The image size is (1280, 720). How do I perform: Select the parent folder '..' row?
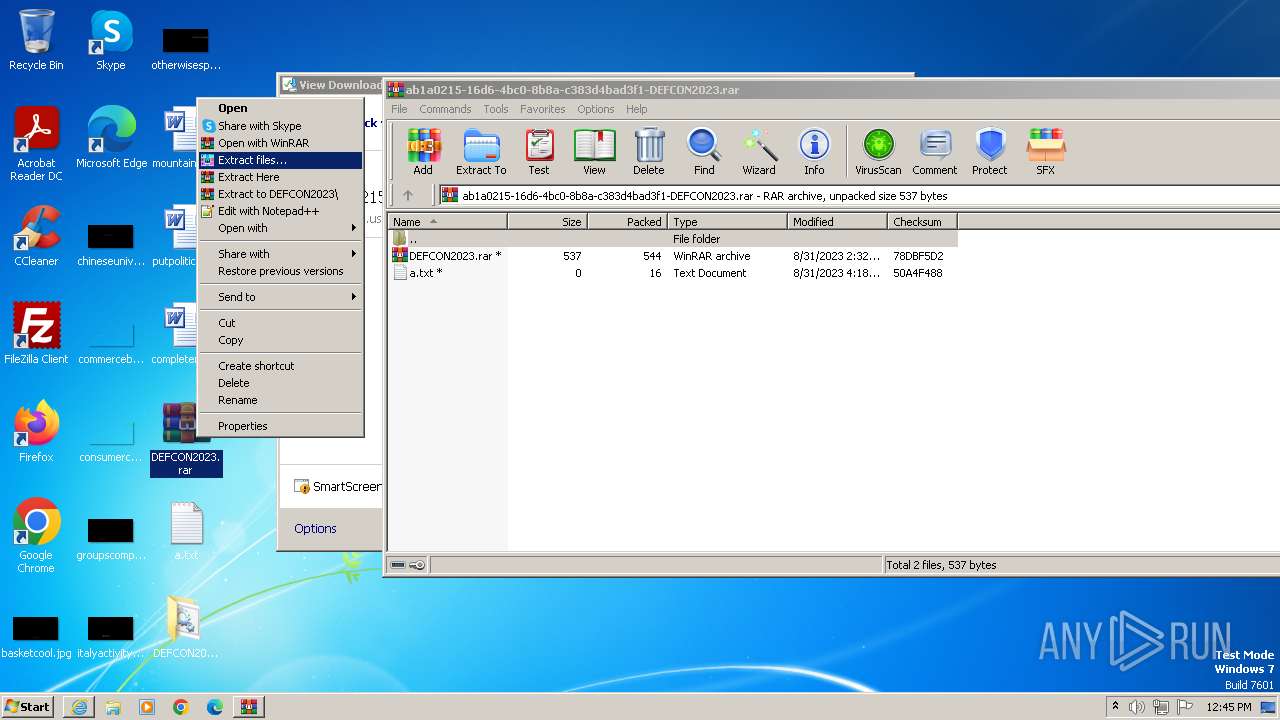(673, 239)
